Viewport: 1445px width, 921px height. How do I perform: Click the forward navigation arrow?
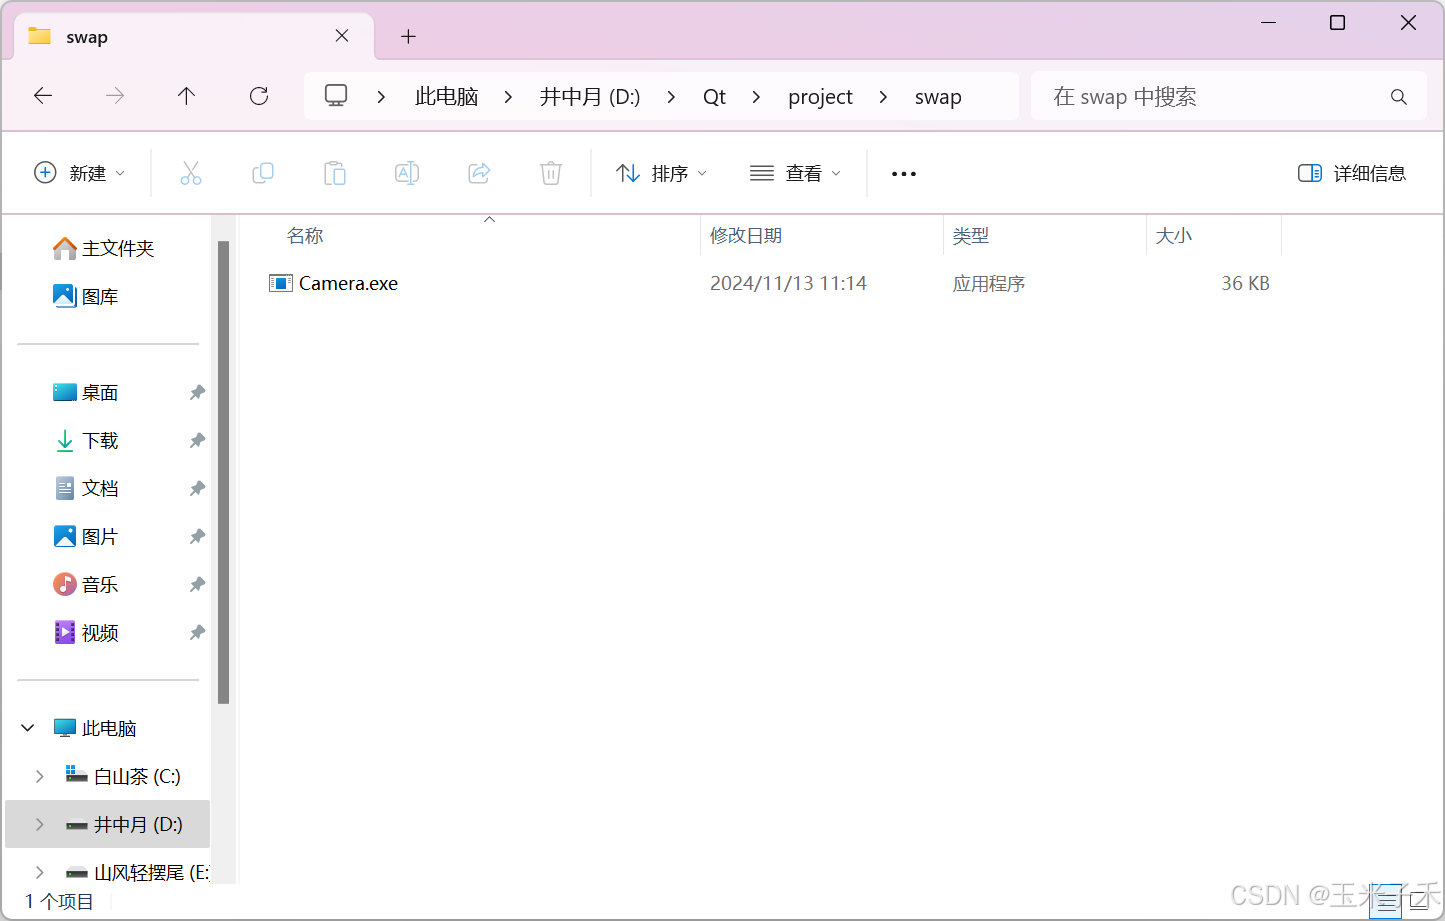click(x=115, y=96)
